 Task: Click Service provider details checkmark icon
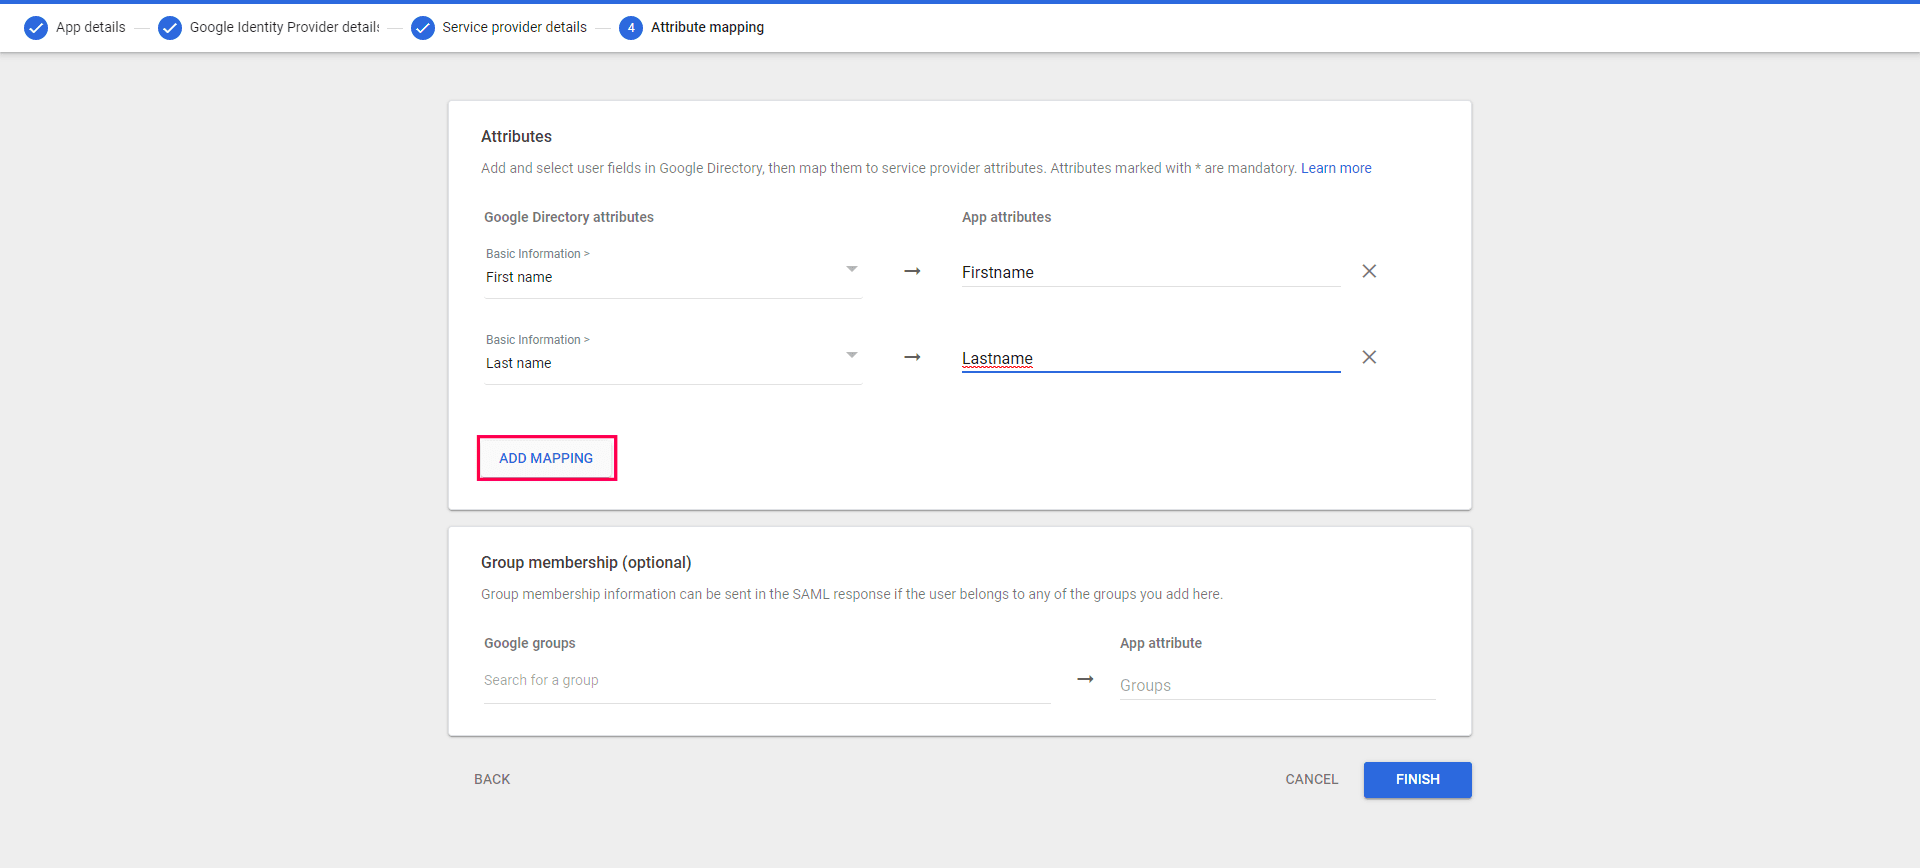(423, 28)
